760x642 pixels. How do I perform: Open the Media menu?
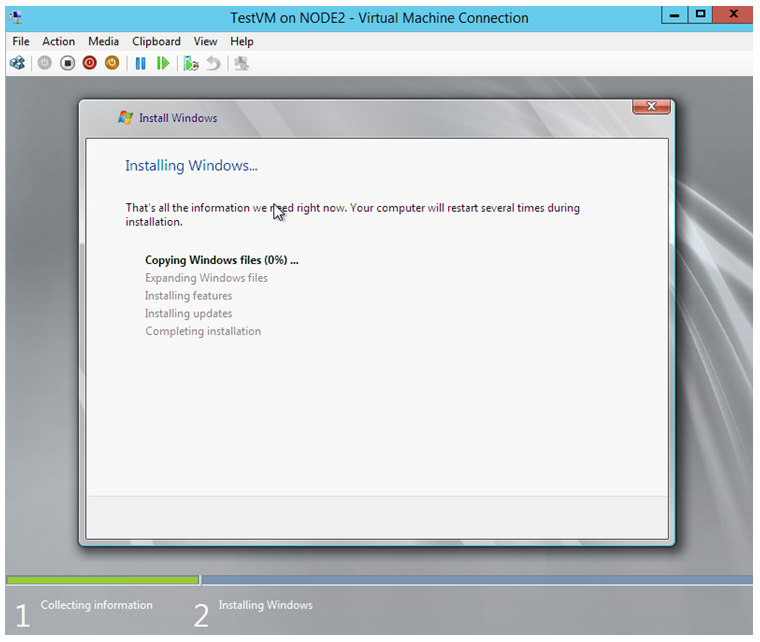click(x=103, y=42)
